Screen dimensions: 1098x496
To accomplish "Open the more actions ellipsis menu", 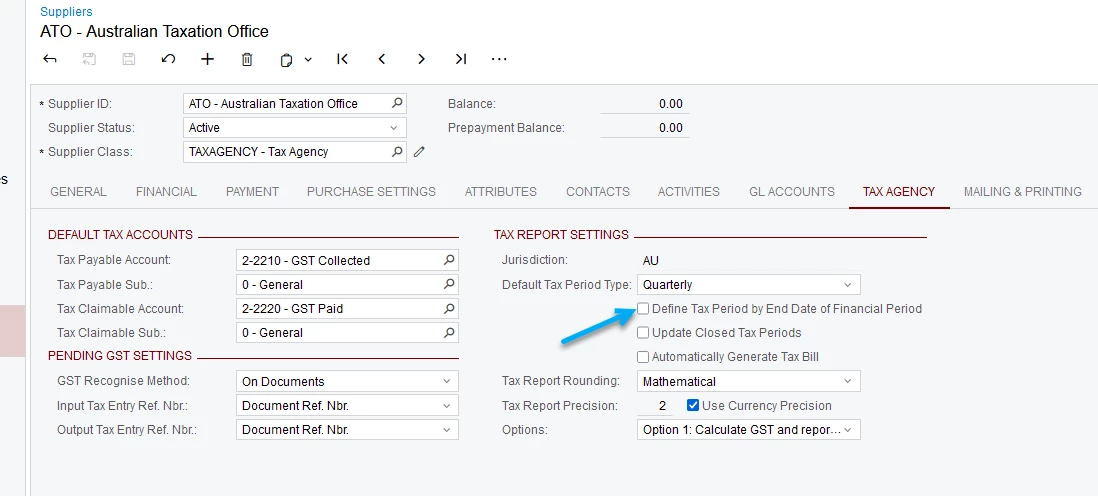I will coord(499,60).
